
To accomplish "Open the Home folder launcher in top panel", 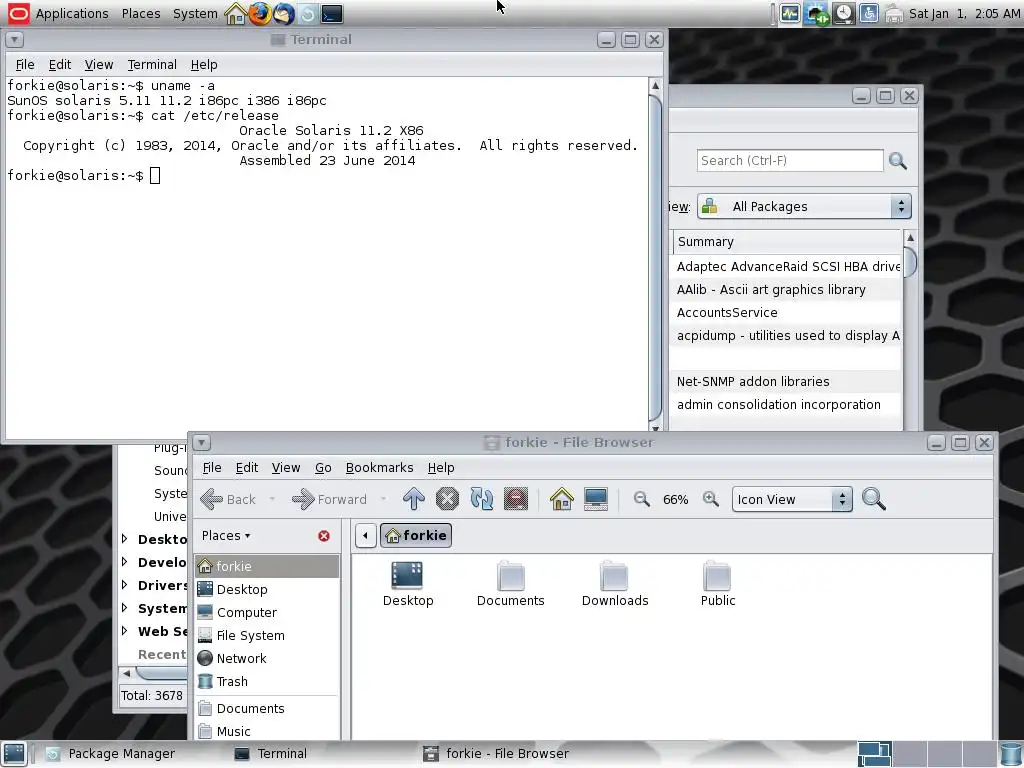I will click(235, 14).
